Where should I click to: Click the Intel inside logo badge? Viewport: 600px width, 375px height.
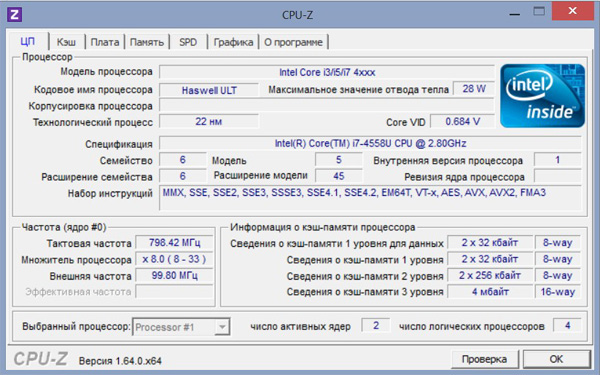(x=542, y=96)
